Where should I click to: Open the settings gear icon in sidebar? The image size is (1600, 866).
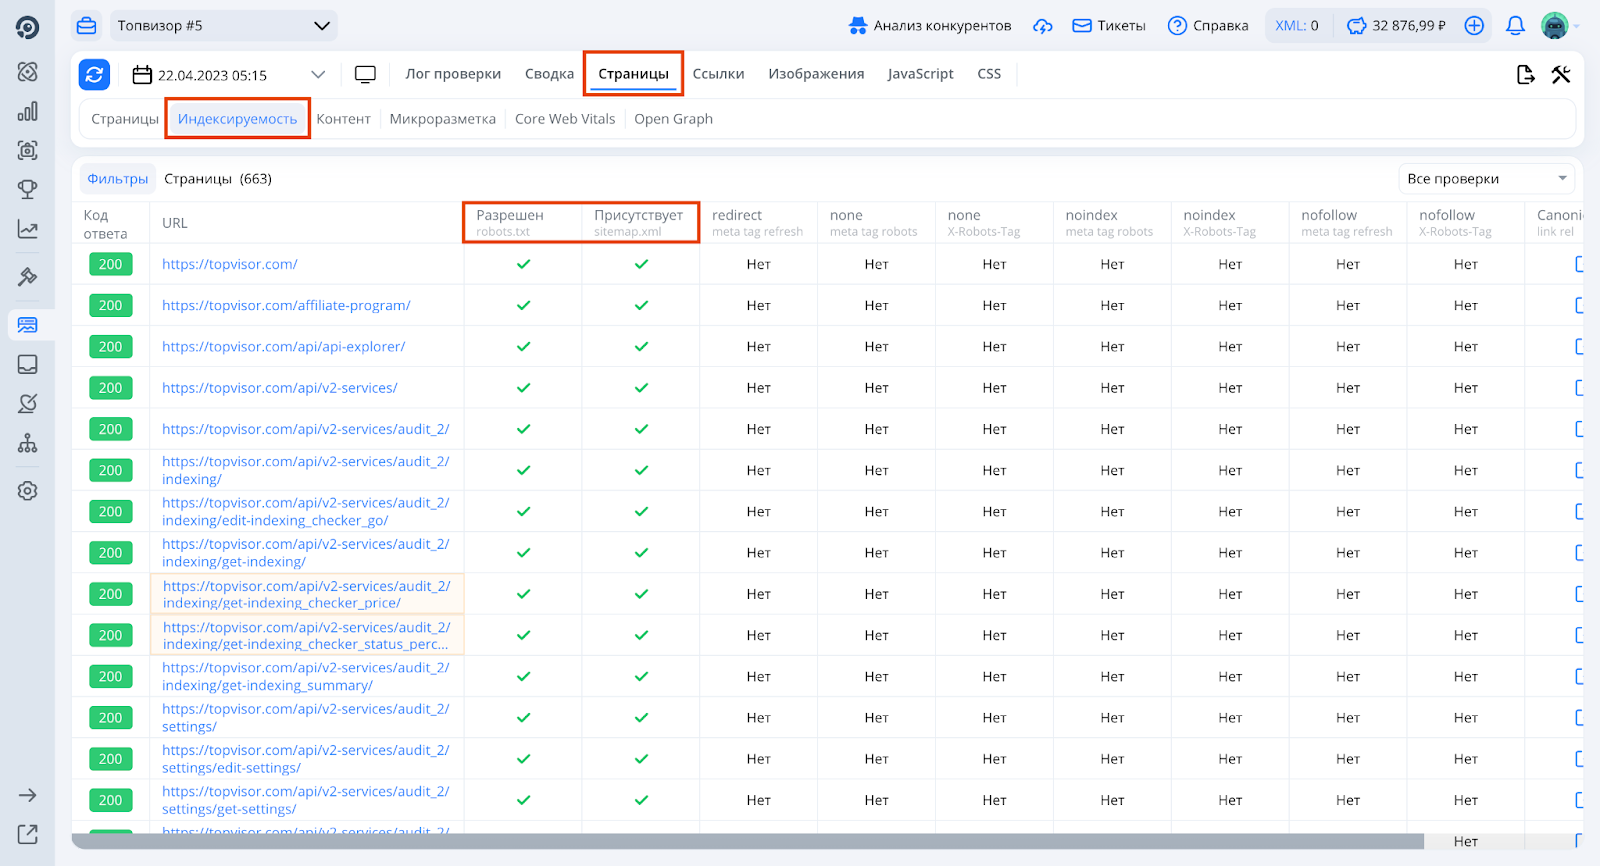click(x=28, y=491)
